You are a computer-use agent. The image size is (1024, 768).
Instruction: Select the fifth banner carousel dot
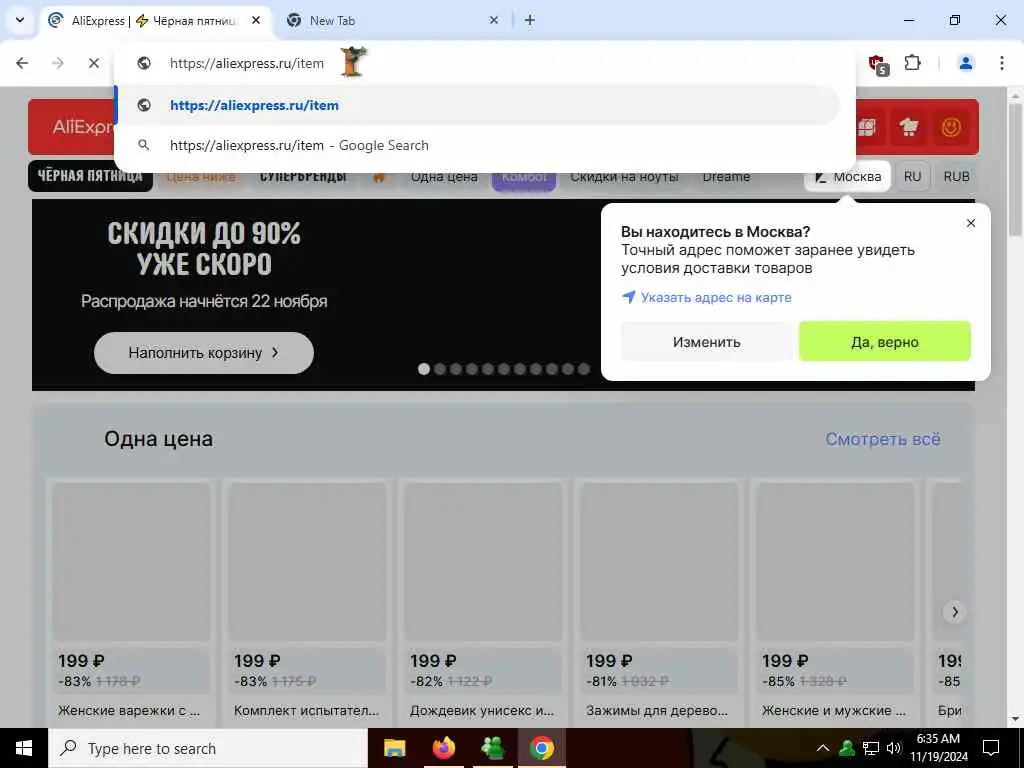click(488, 369)
